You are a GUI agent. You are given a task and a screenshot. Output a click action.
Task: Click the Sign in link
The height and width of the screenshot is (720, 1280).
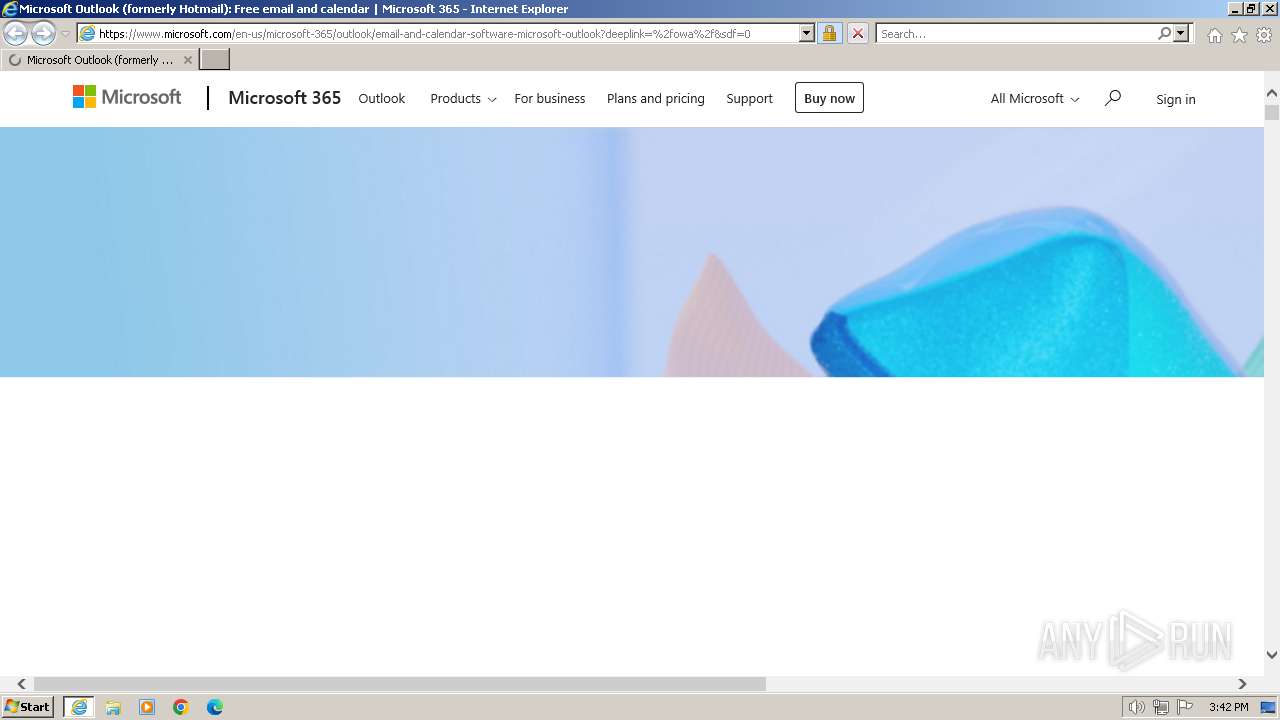click(1175, 99)
